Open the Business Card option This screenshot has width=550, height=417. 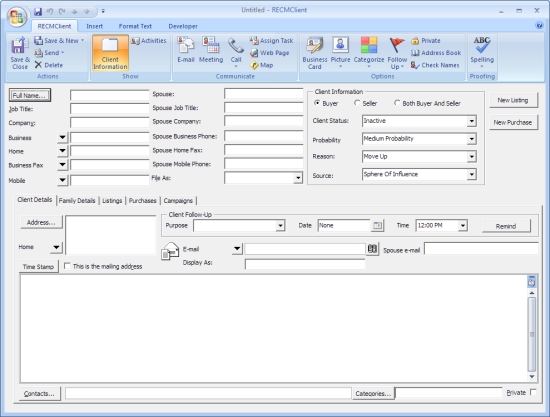coord(315,53)
